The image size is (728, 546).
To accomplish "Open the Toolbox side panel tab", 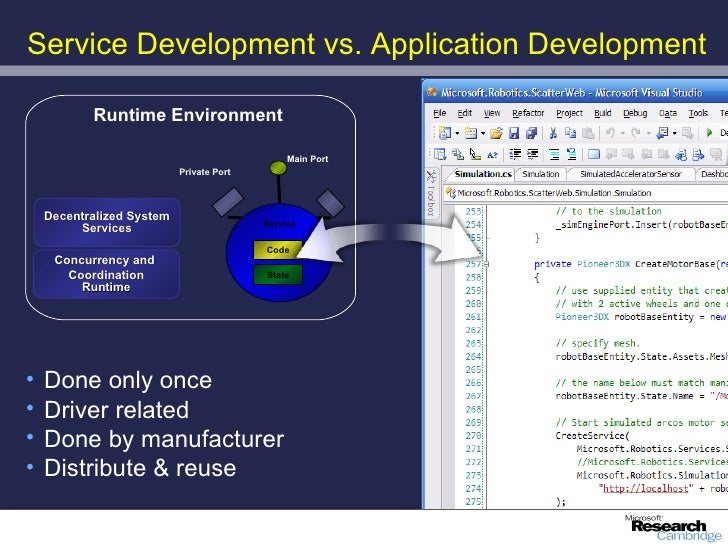I will pos(431,193).
